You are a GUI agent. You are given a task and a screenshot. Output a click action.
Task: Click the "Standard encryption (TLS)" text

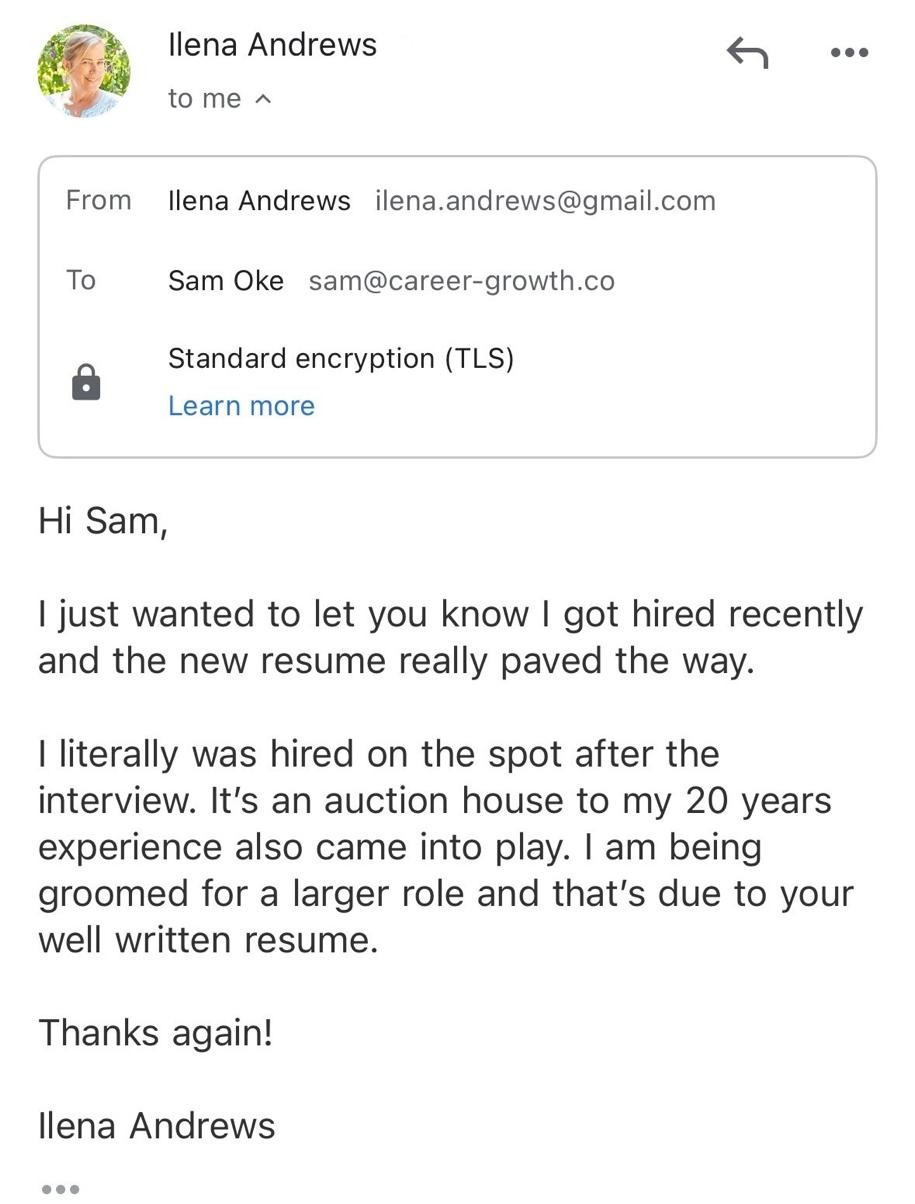[x=340, y=358]
